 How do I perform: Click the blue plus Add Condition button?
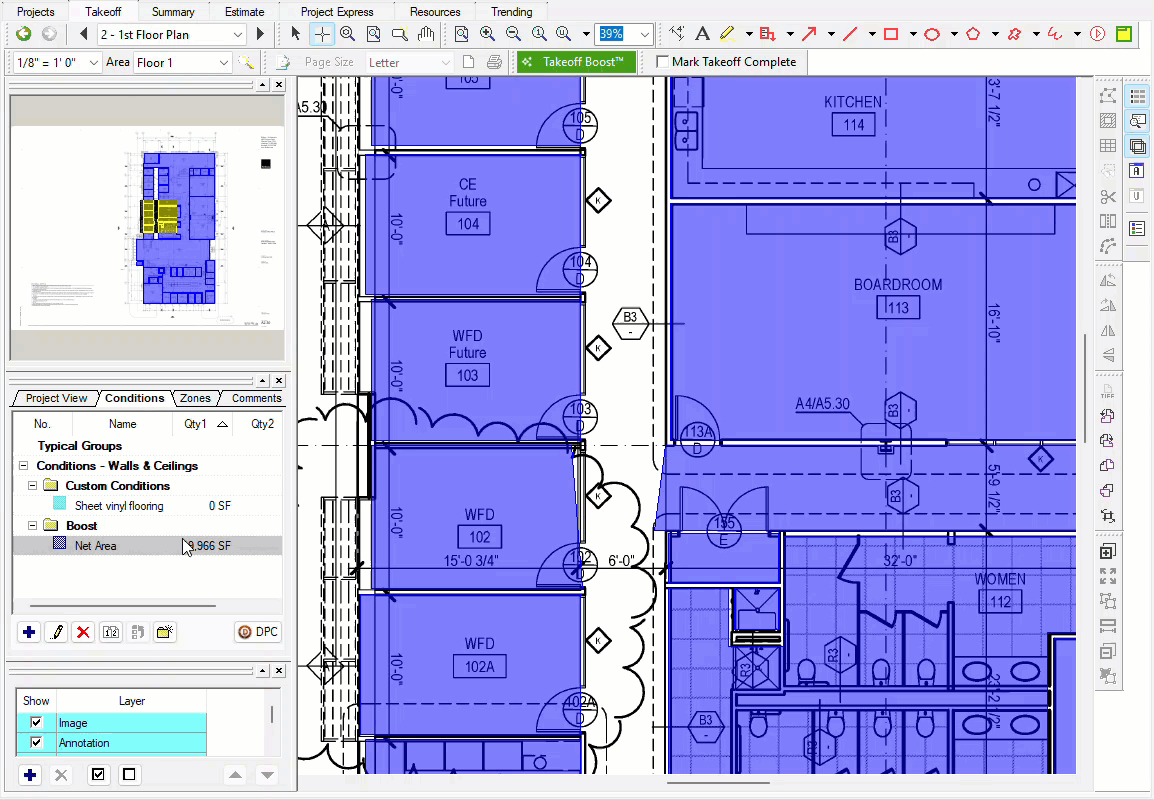[x=29, y=632]
